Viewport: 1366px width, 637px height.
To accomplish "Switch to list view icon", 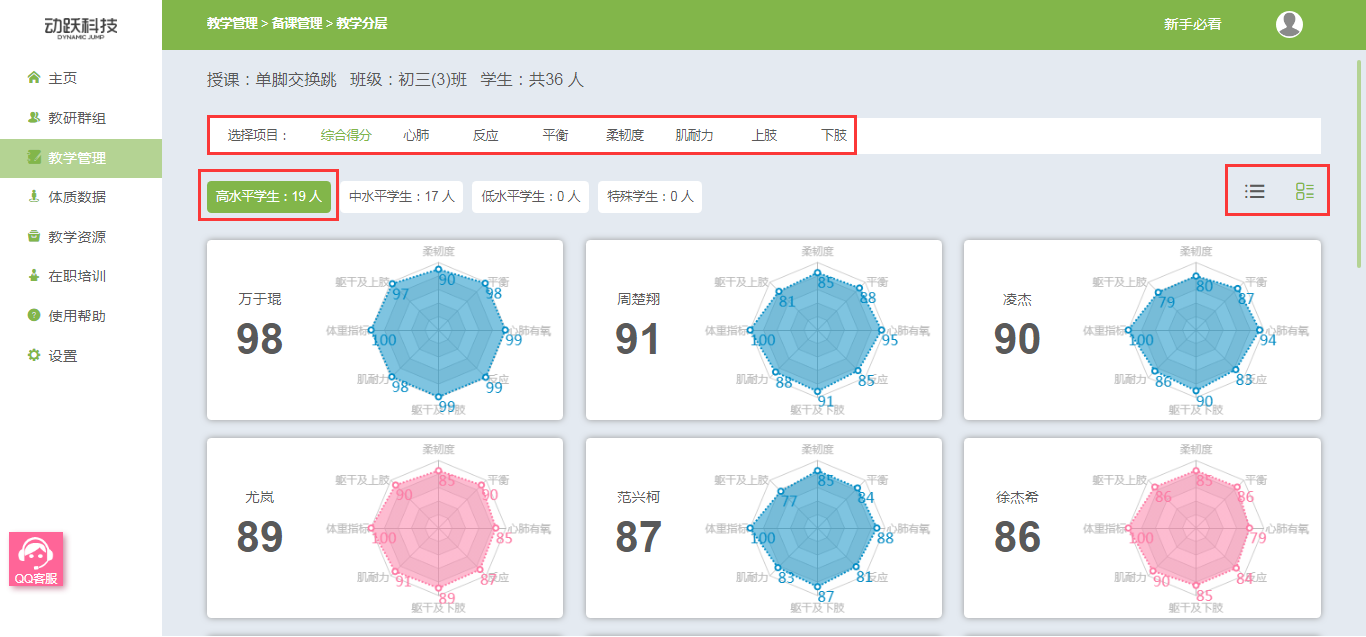I will point(1255,191).
